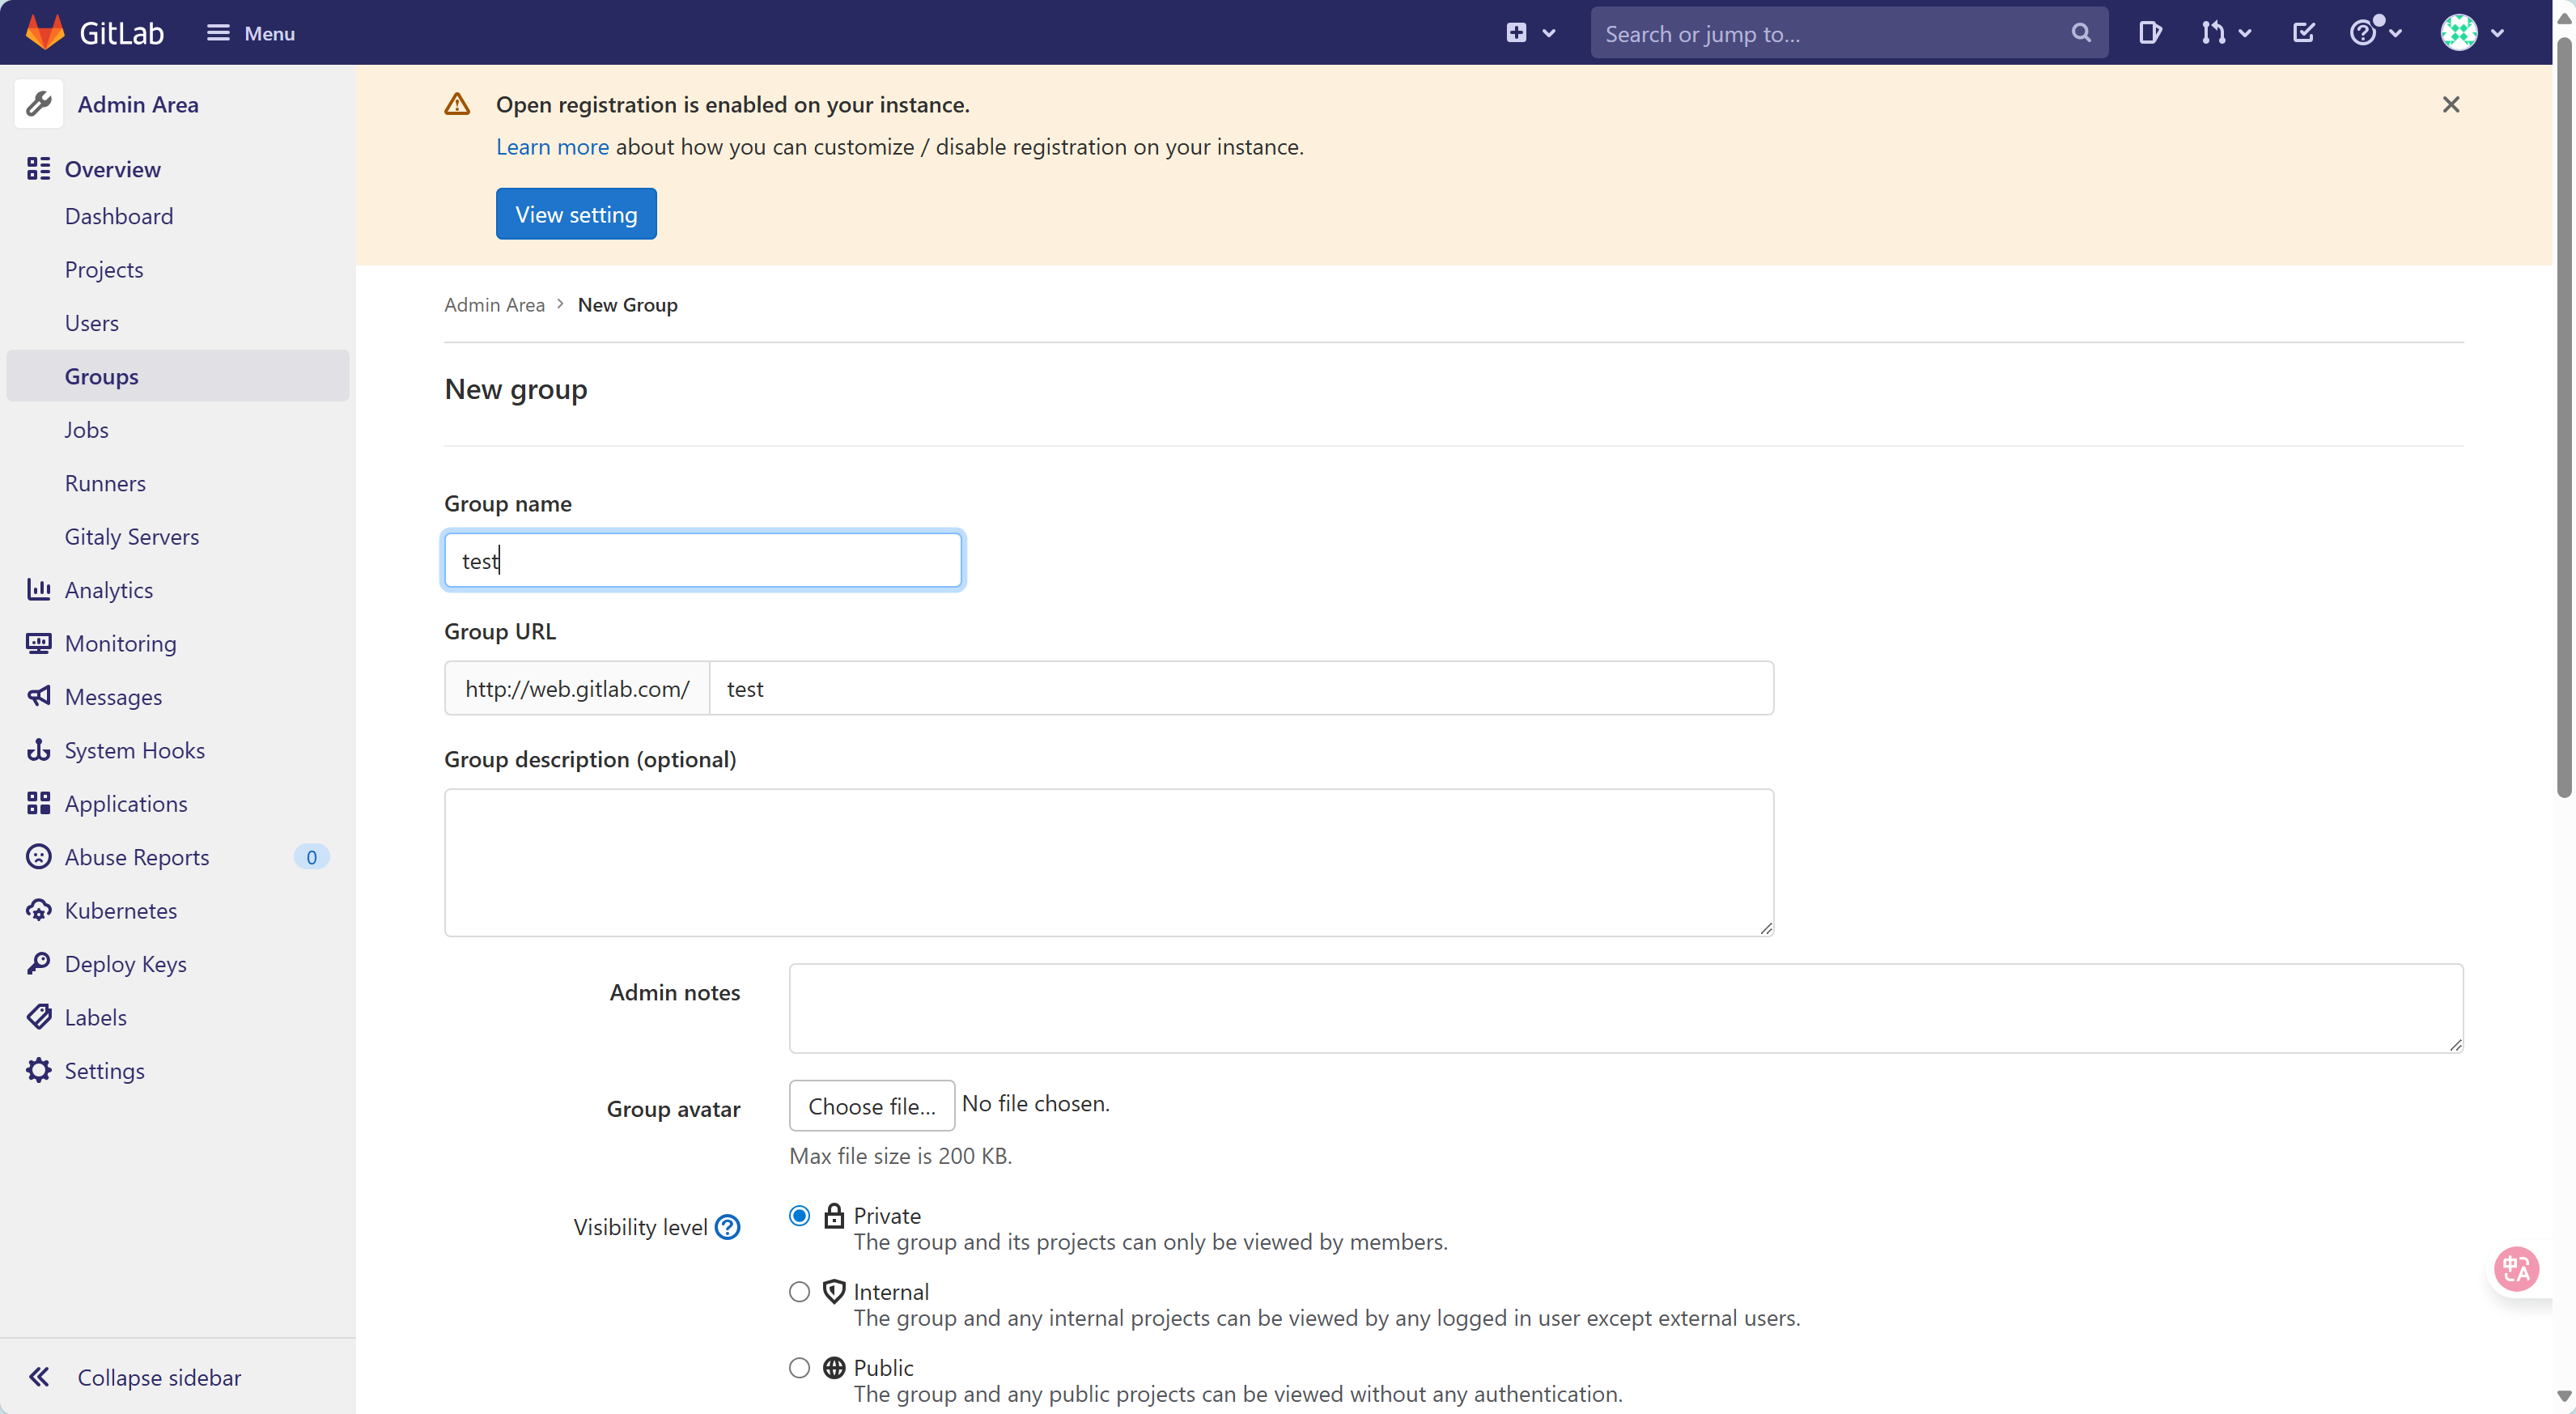Click the Overview grid icon

[x=38, y=168]
